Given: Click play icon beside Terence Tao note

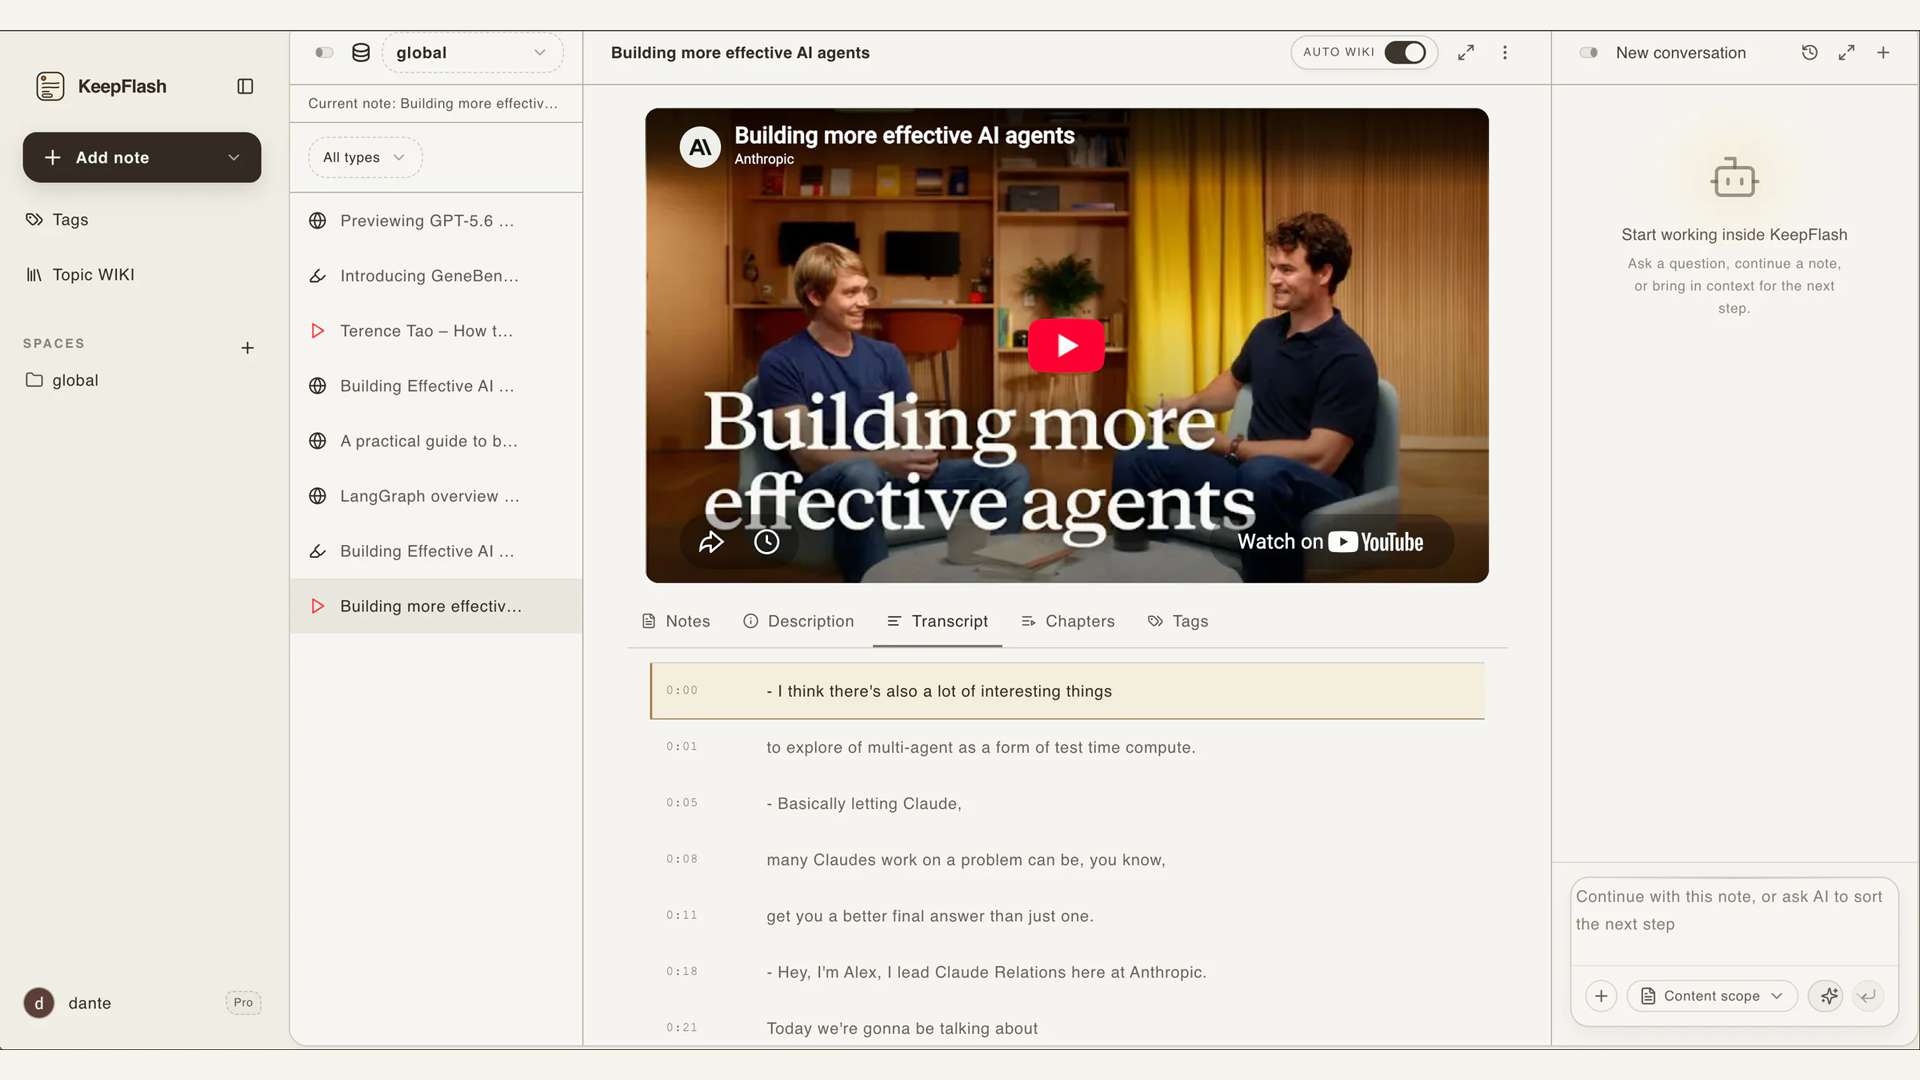Looking at the screenshot, I should [x=317, y=330].
